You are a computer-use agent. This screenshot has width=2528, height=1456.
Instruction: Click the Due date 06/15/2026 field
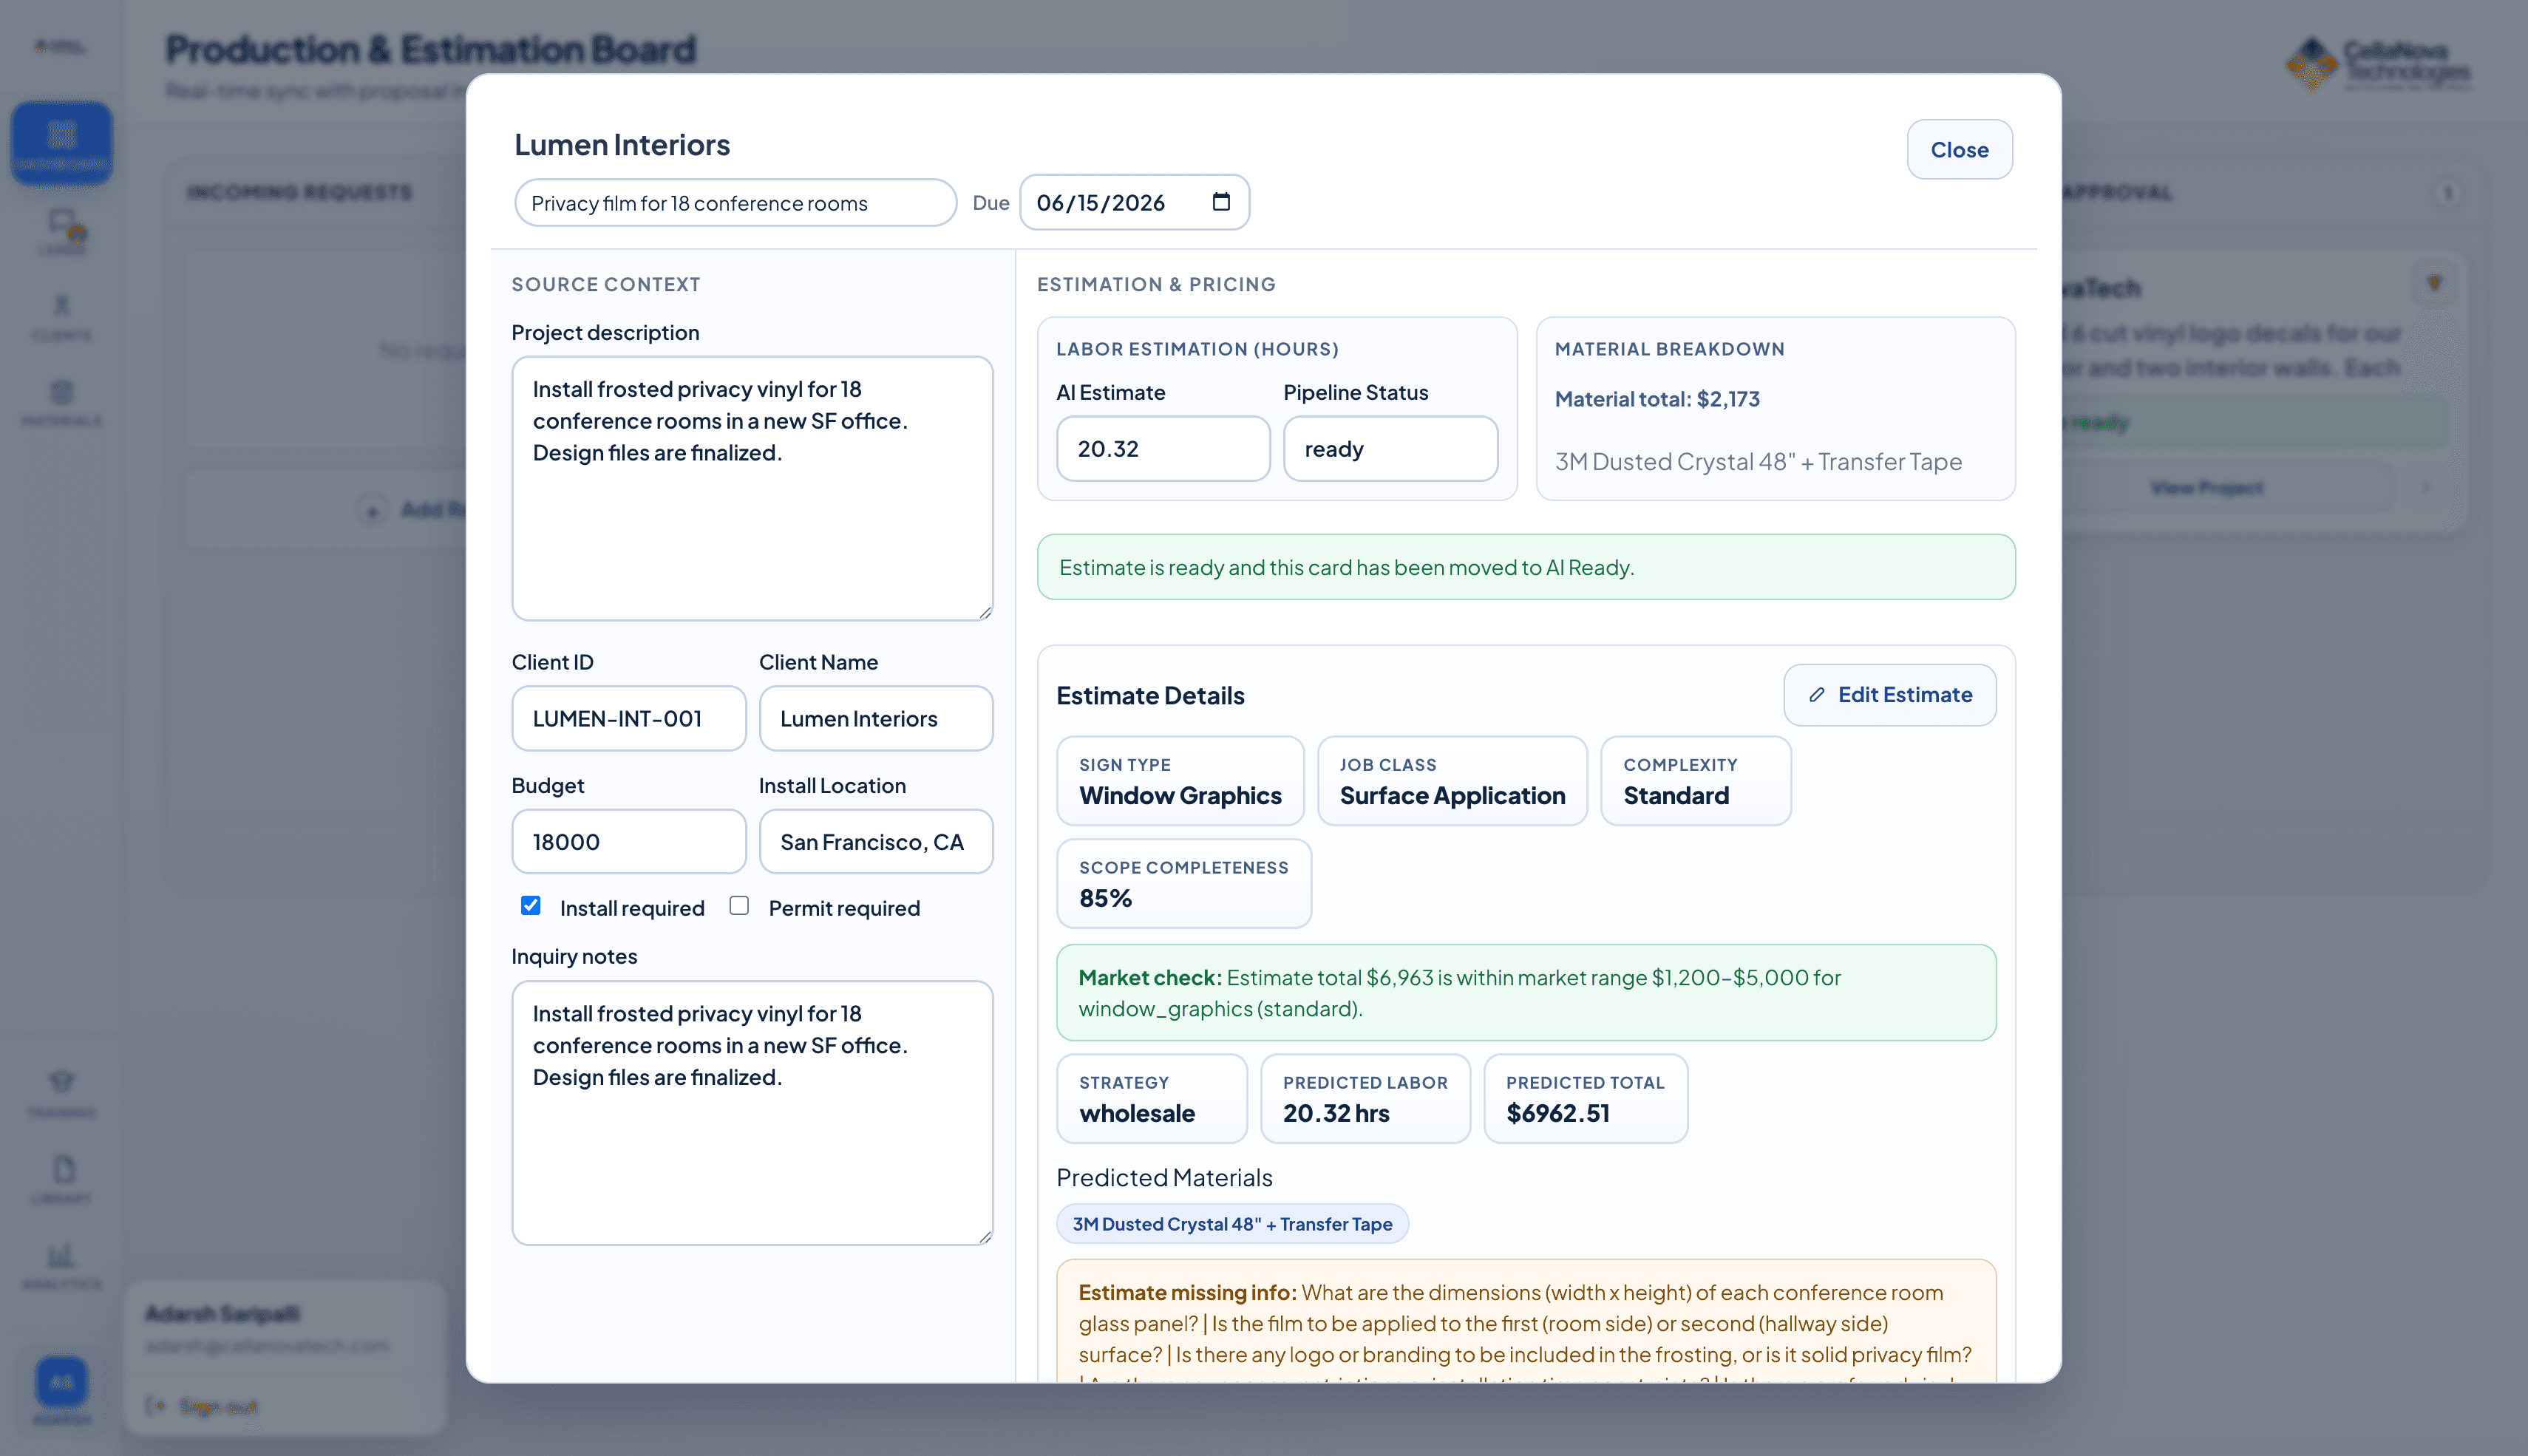[x=1134, y=202]
